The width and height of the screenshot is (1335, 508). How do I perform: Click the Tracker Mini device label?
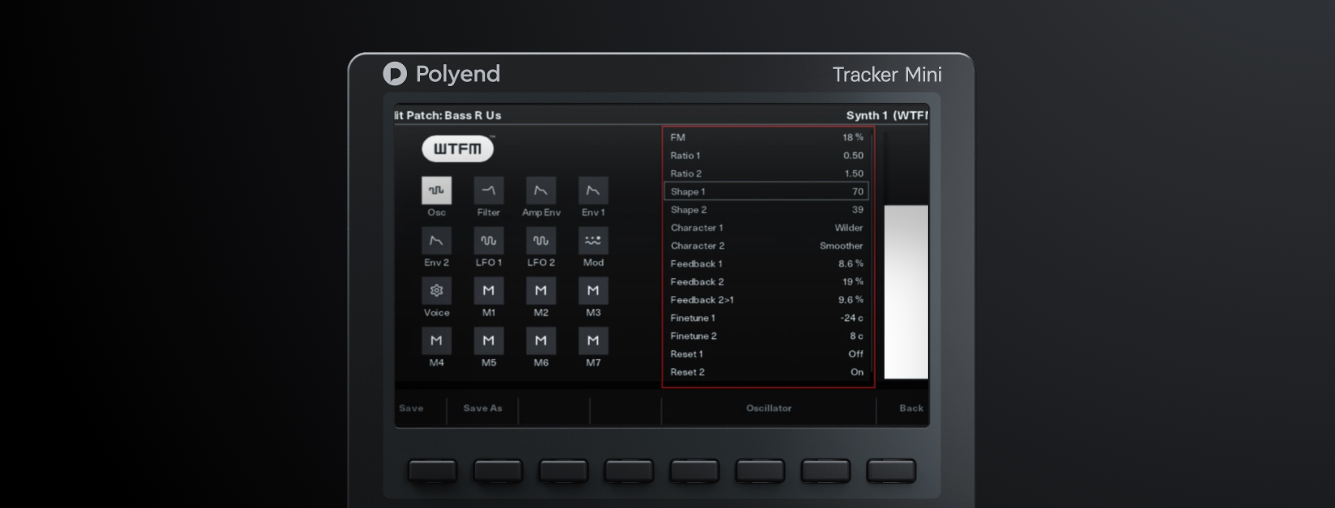887,75
